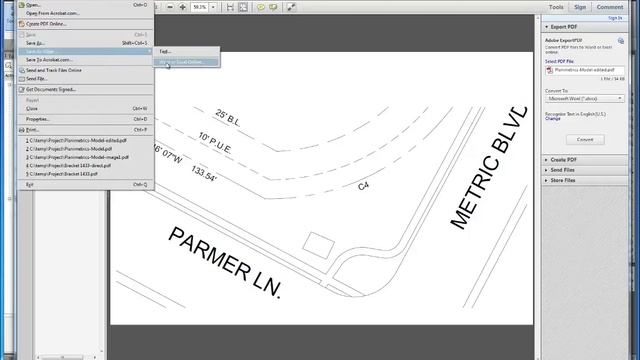Choose Close from the File menu
The width and height of the screenshot is (640, 360).
click(x=85, y=109)
